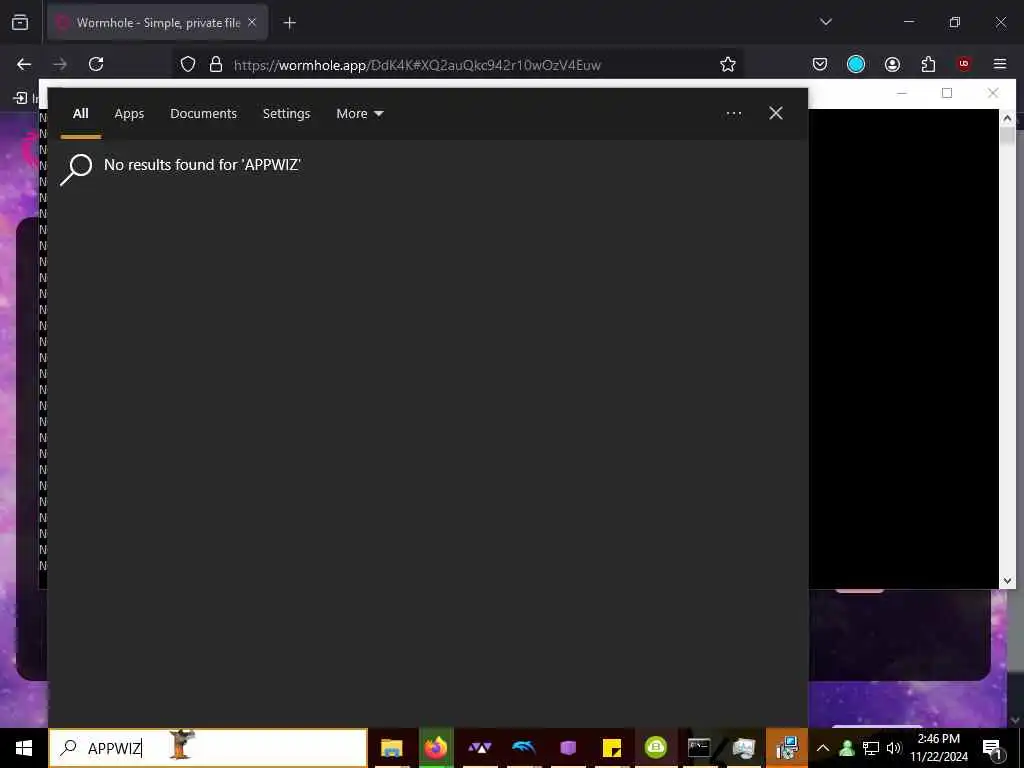Switch to the Apps search tab

click(x=129, y=114)
